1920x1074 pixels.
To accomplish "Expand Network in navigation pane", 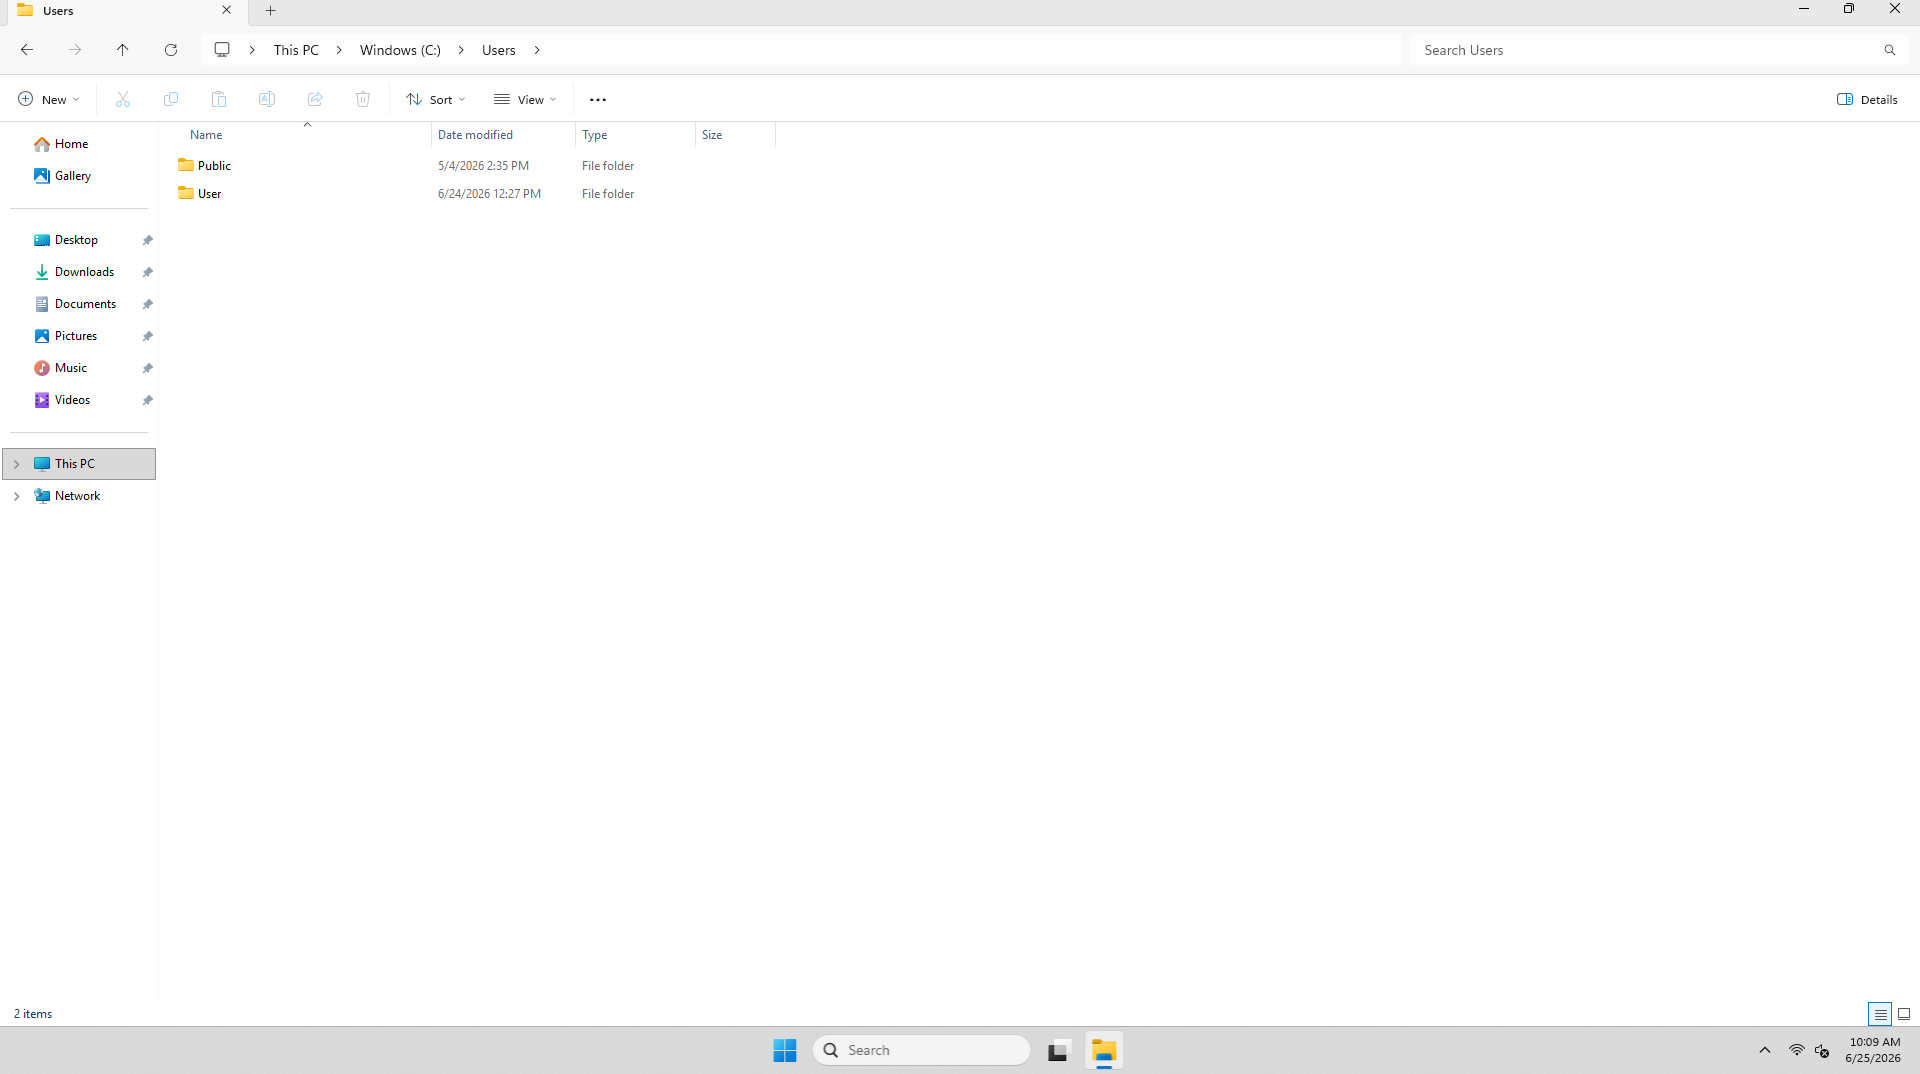I will coord(17,496).
